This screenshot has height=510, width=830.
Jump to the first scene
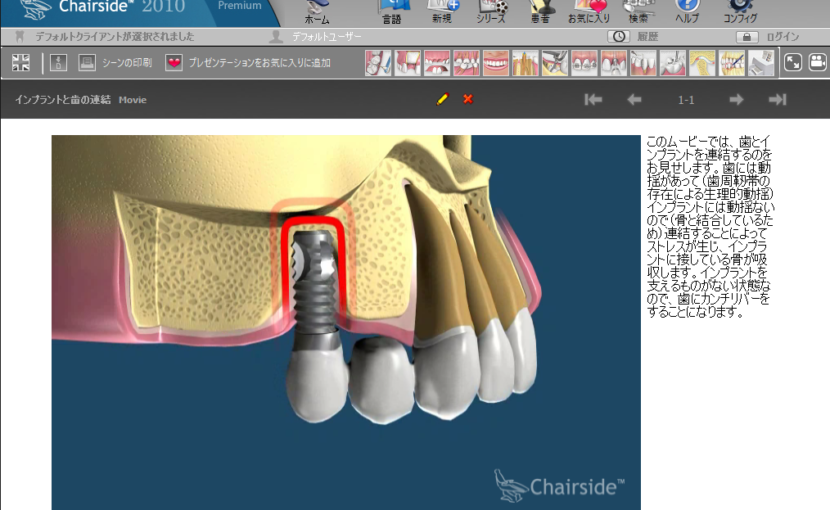593,99
